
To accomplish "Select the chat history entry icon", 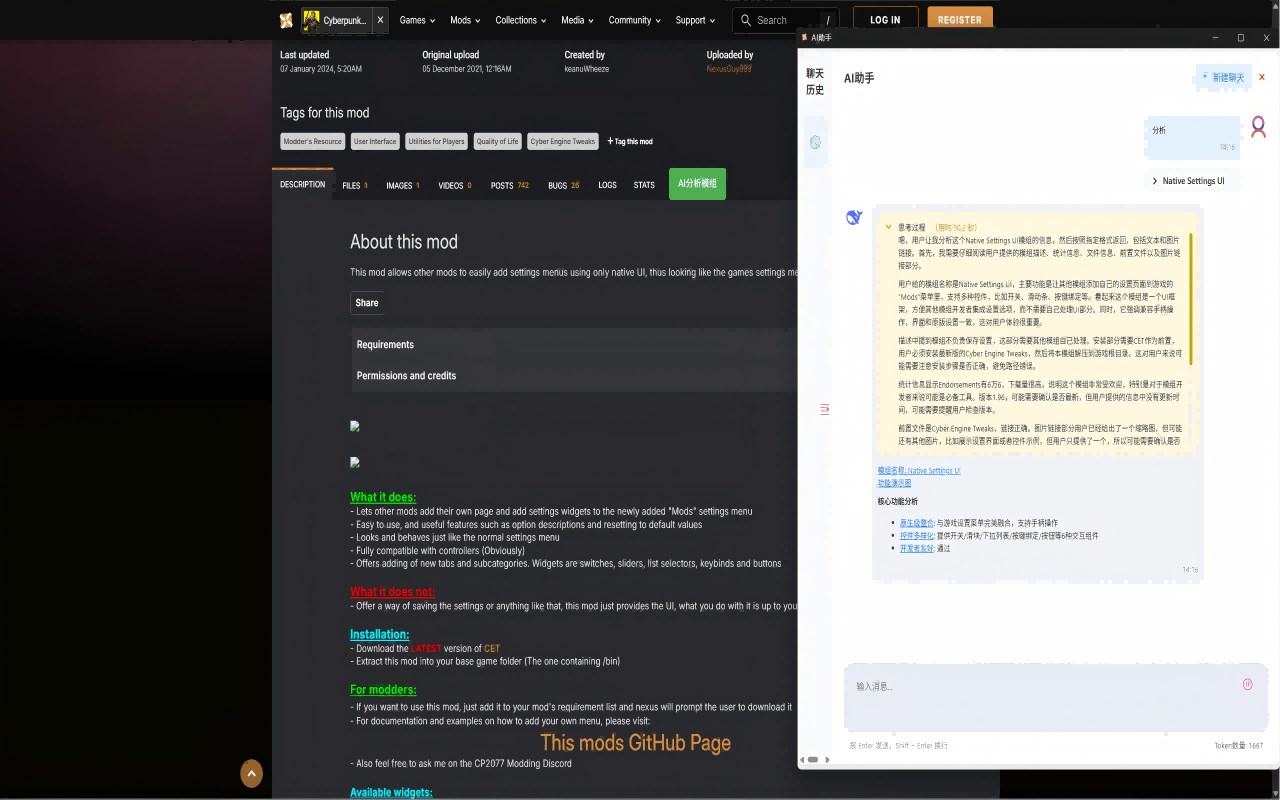I will coord(815,143).
